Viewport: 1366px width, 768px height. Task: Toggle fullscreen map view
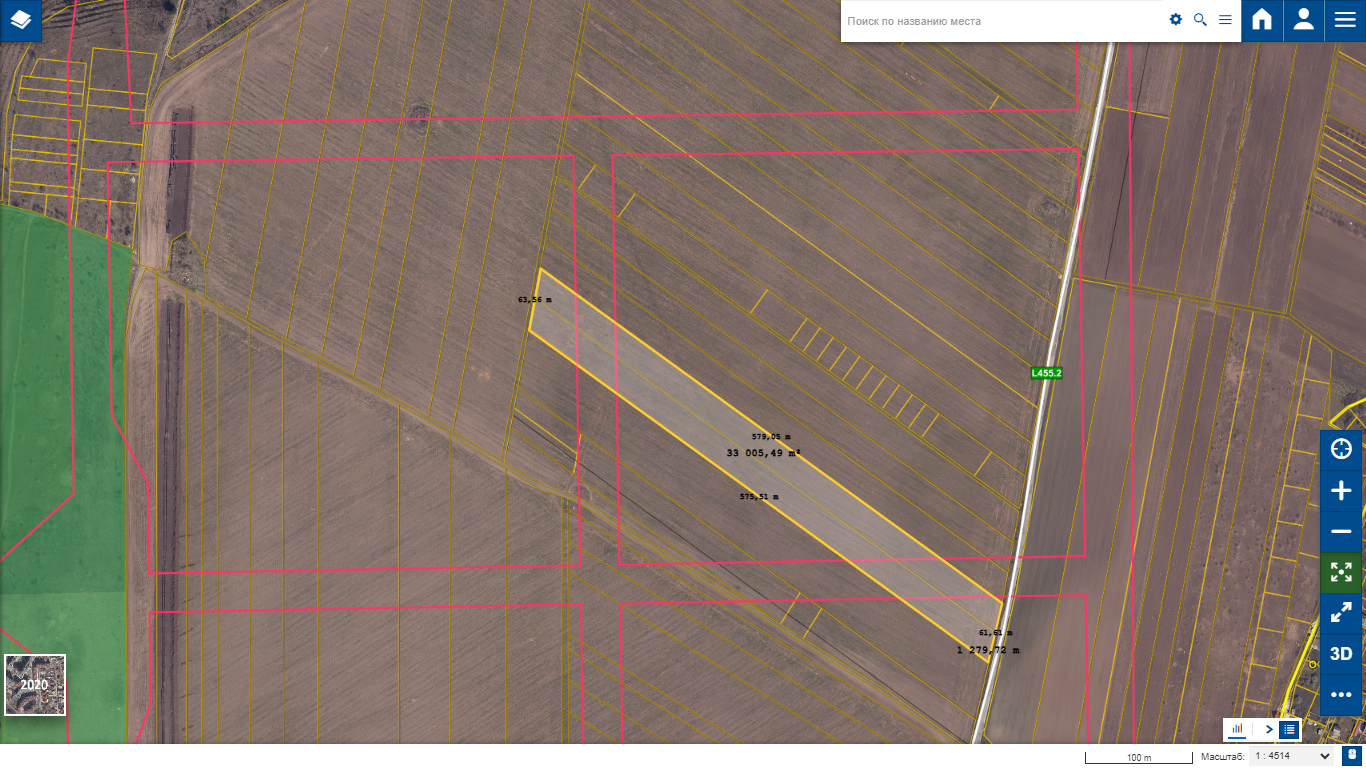1341,613
